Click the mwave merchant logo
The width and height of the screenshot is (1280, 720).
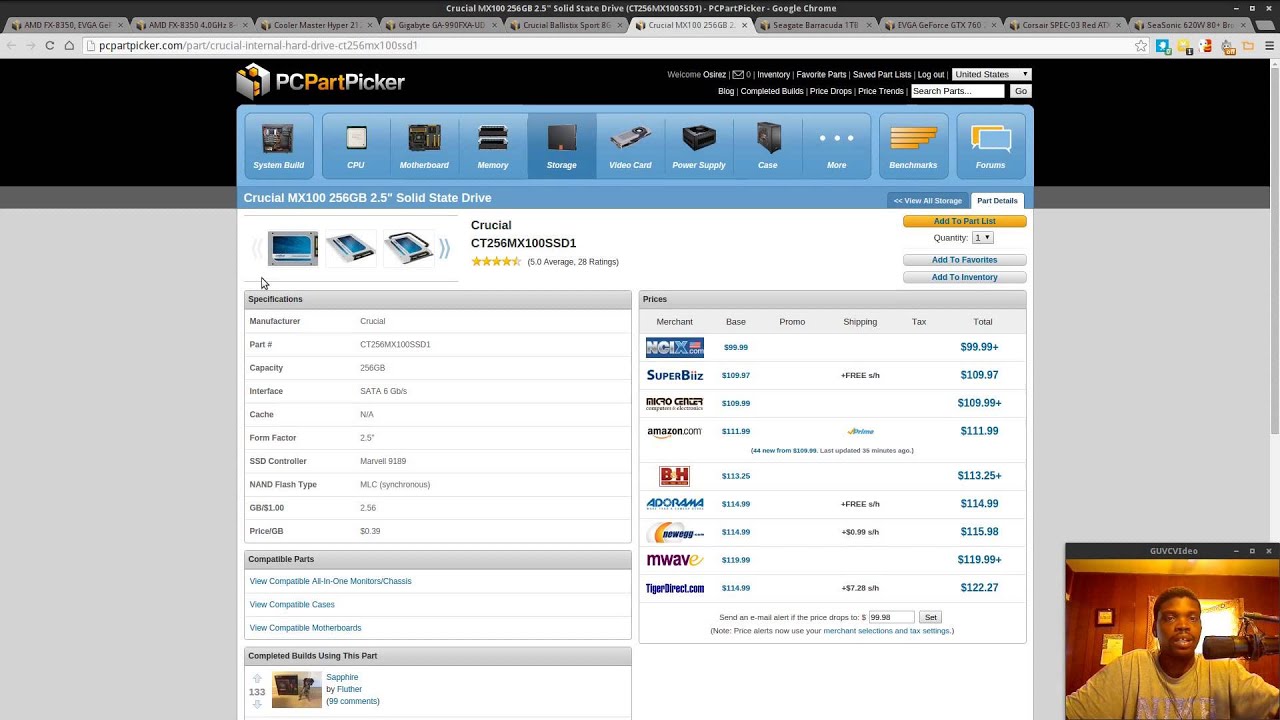click(675, 560)
